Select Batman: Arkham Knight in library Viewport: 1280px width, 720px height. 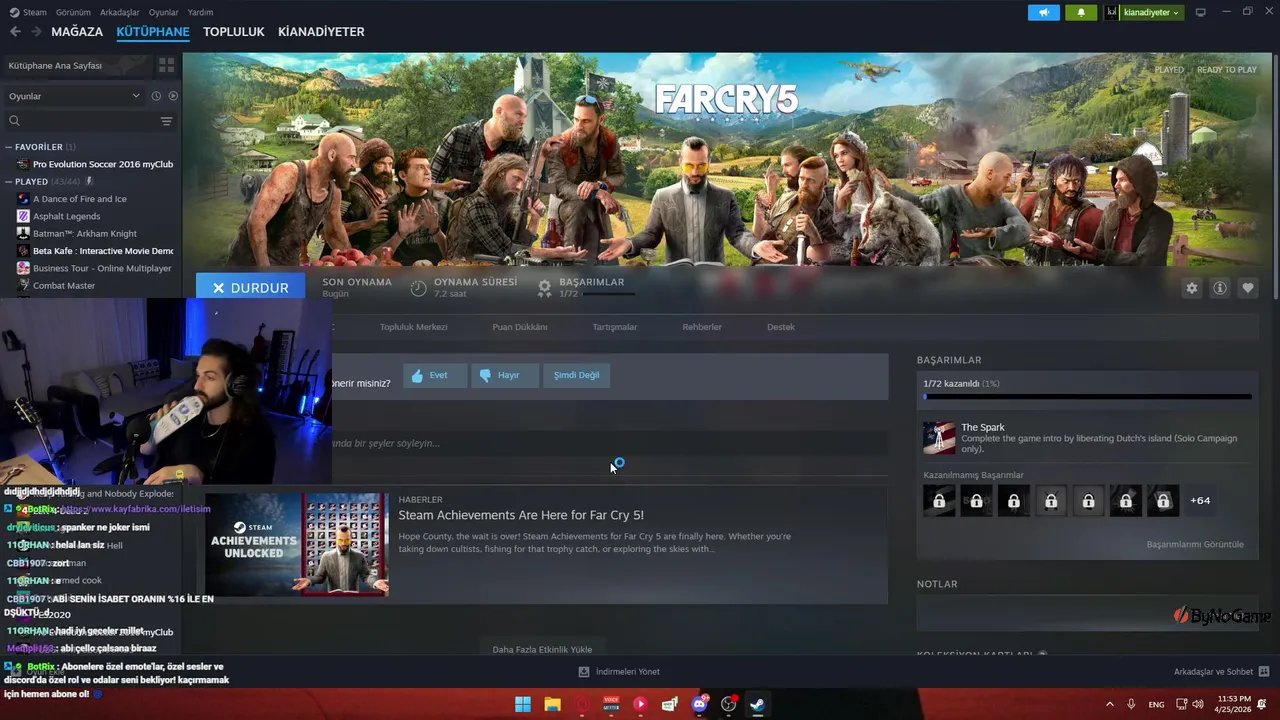85,233
